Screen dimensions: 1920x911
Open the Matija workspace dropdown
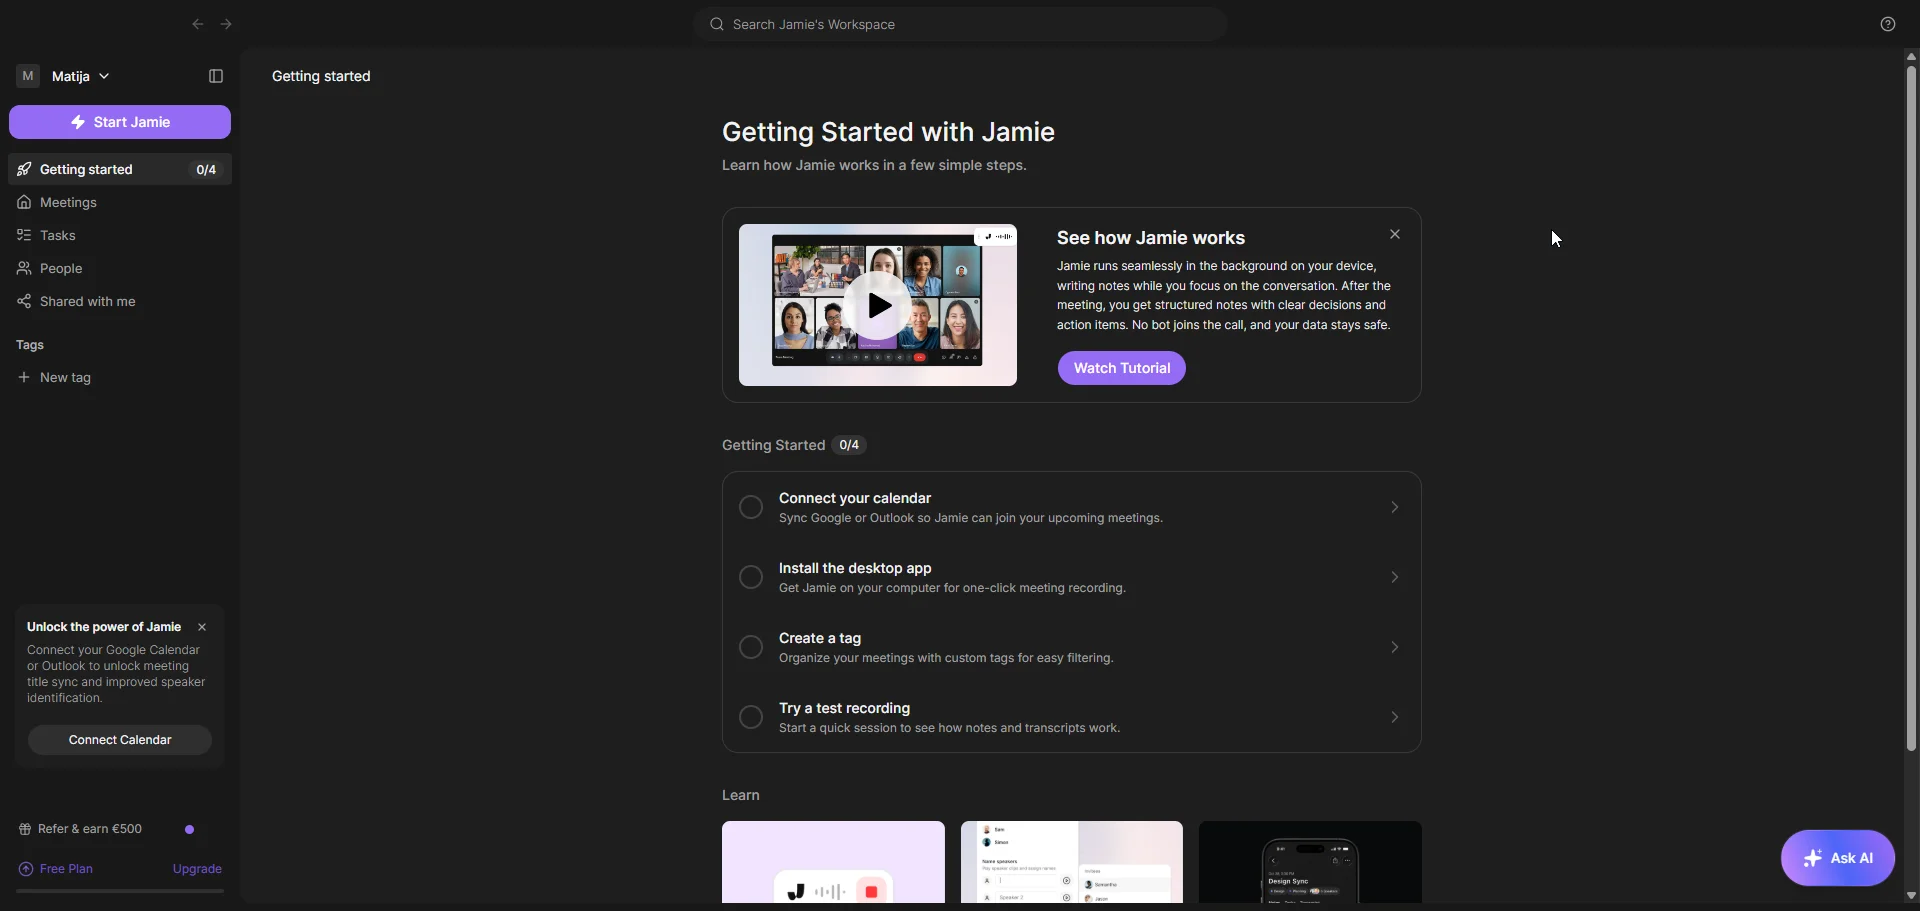pyautogui.click(x=81, y=76)
